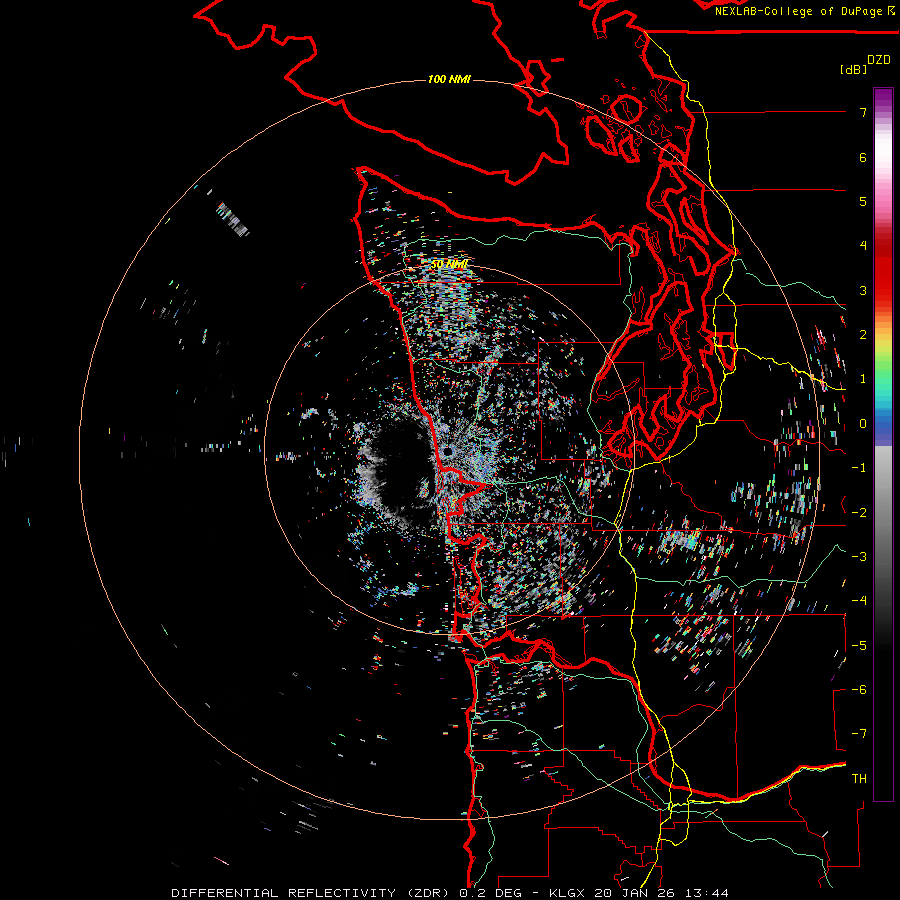The image size is (900, 900).
Task: Click the -5 value on color scale
Action: [859, 645]
